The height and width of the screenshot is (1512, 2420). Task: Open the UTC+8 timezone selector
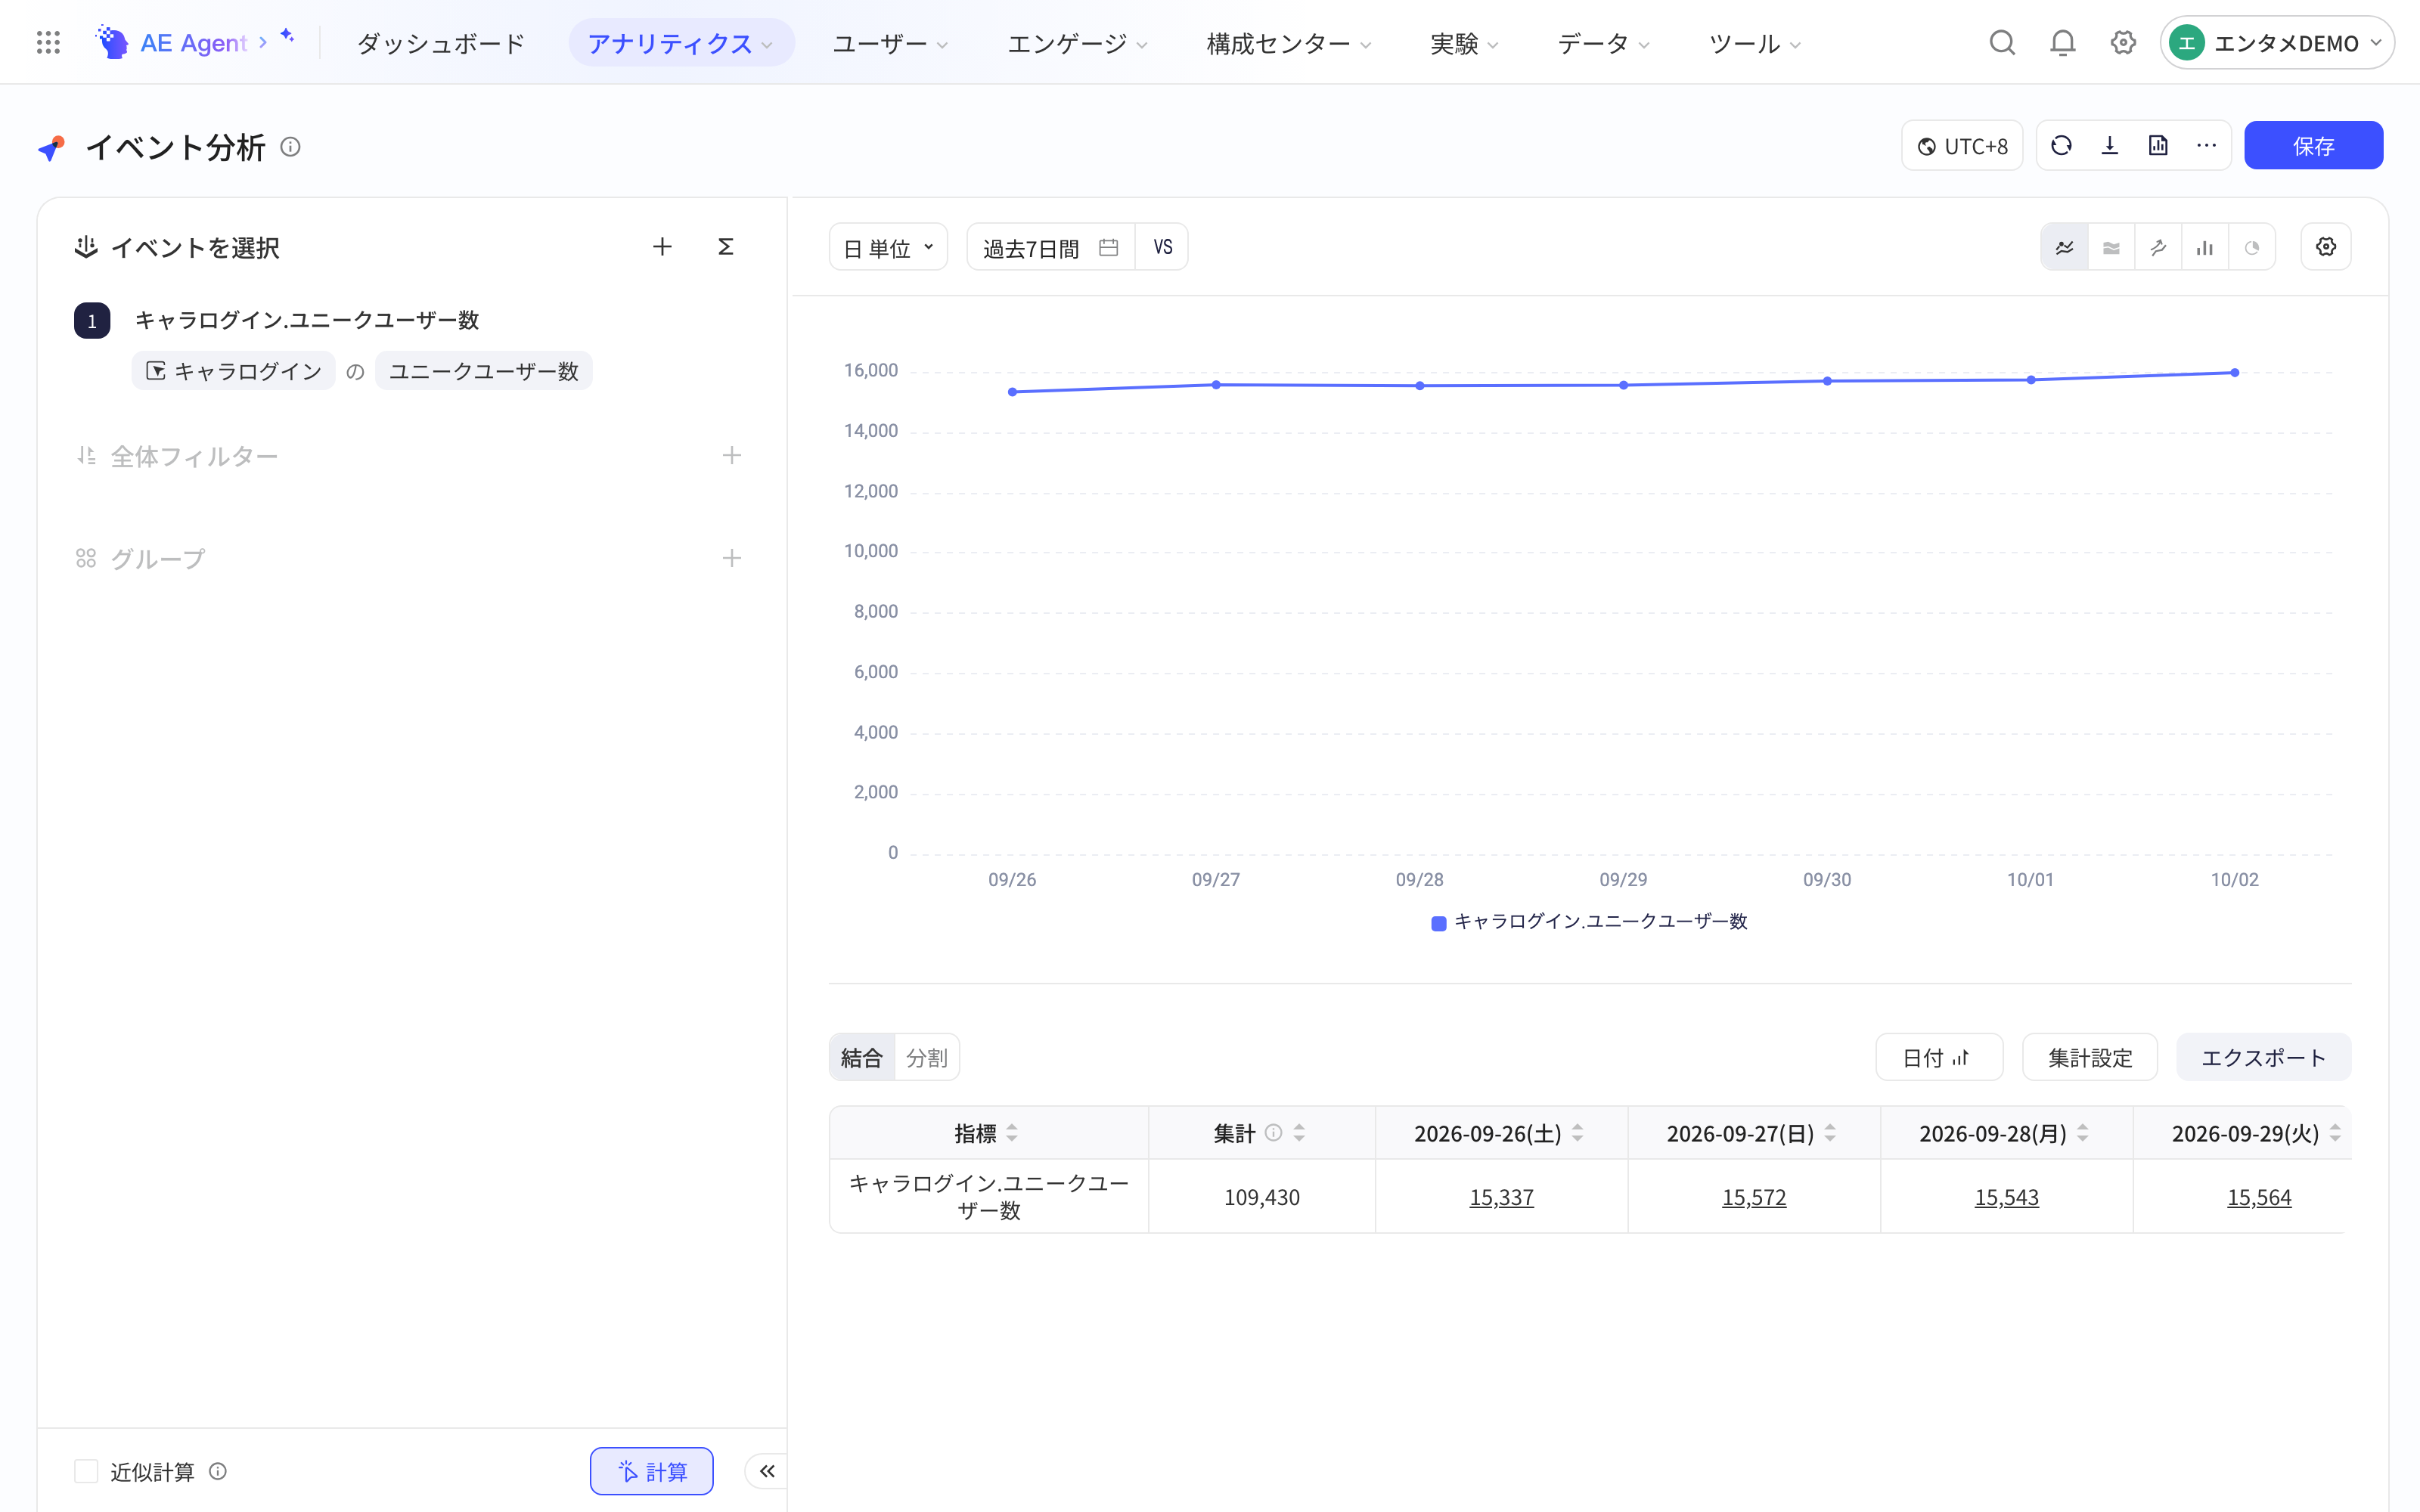pos(1962,146)
